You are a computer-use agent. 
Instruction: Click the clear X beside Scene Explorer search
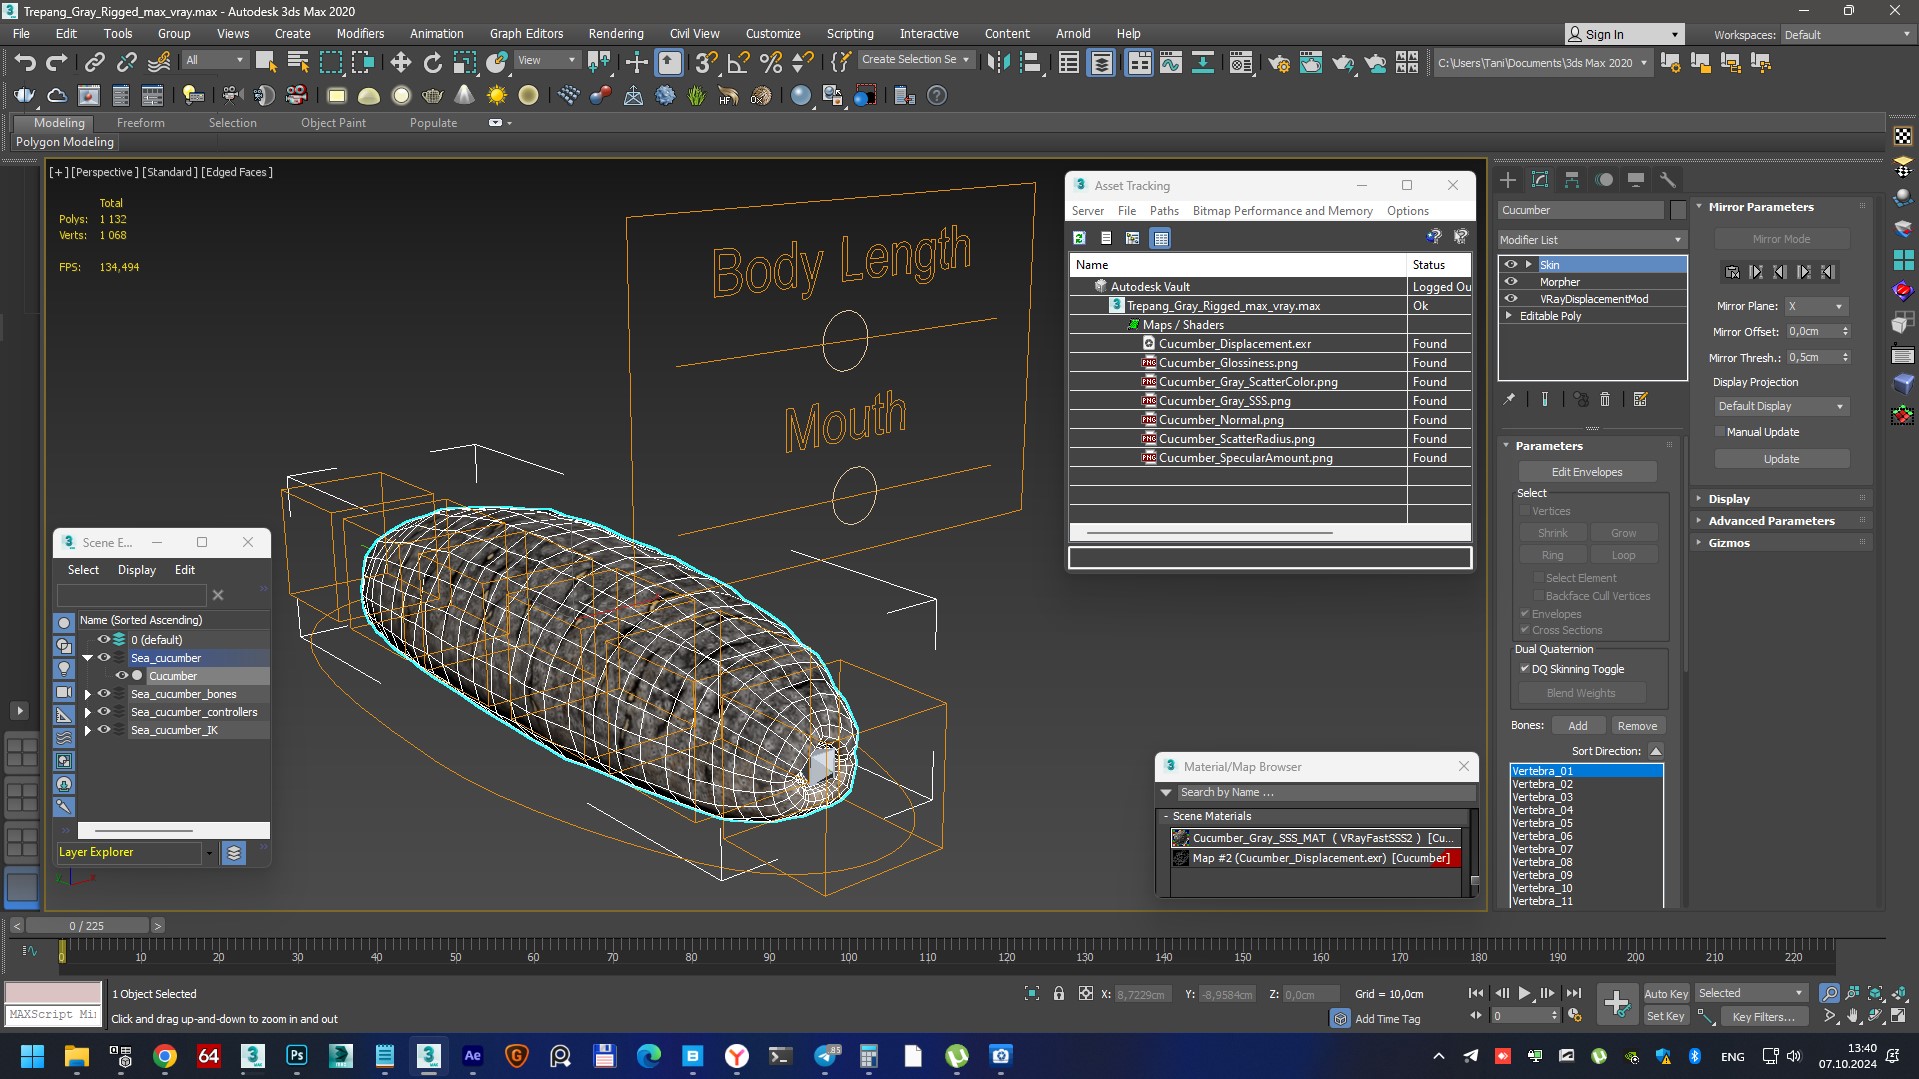[x=218, y=595]
